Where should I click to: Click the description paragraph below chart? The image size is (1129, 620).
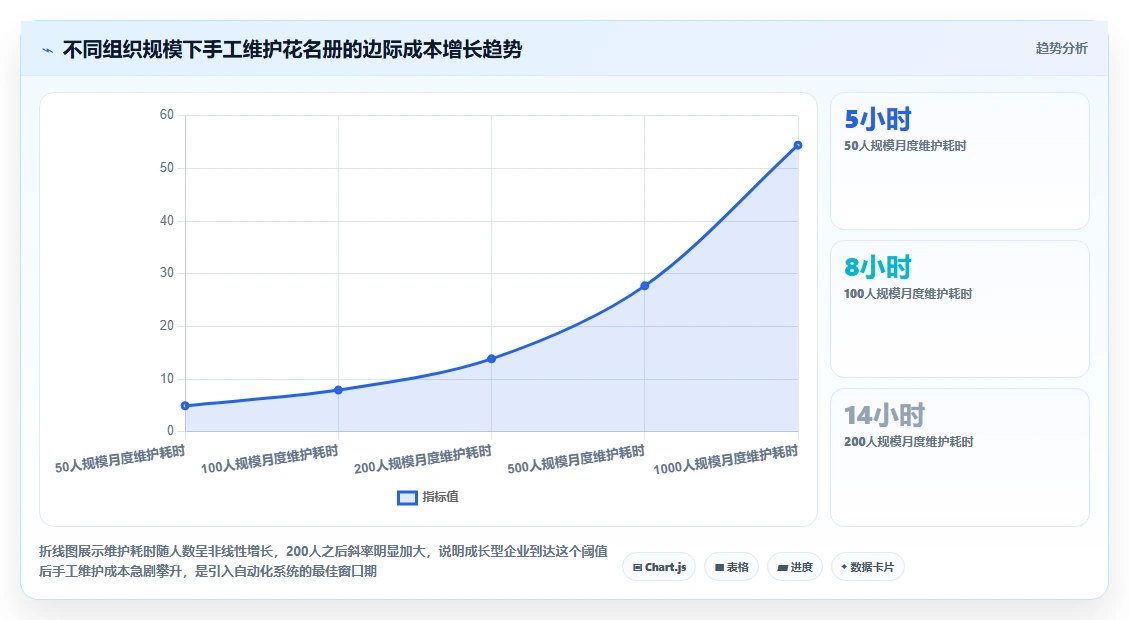(x=323, y=561)
